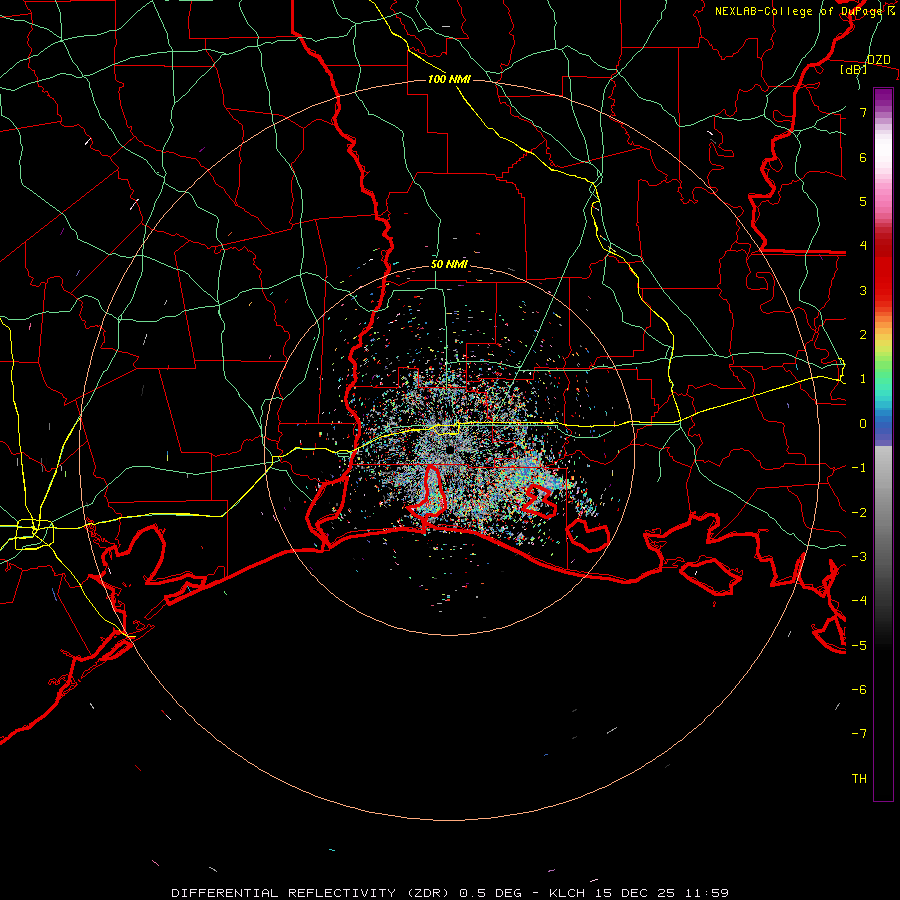Click the KLCH radar site center dot

pos(450,449)
